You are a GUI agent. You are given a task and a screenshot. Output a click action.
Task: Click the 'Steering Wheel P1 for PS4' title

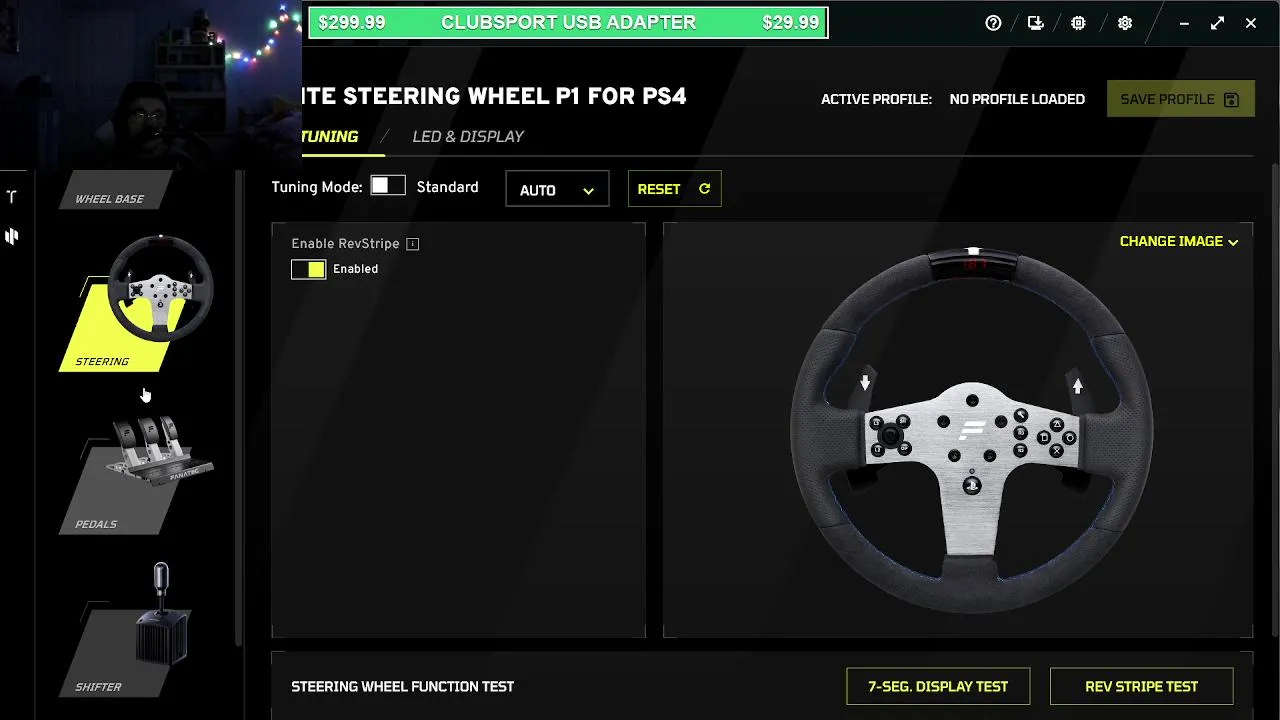494,96
